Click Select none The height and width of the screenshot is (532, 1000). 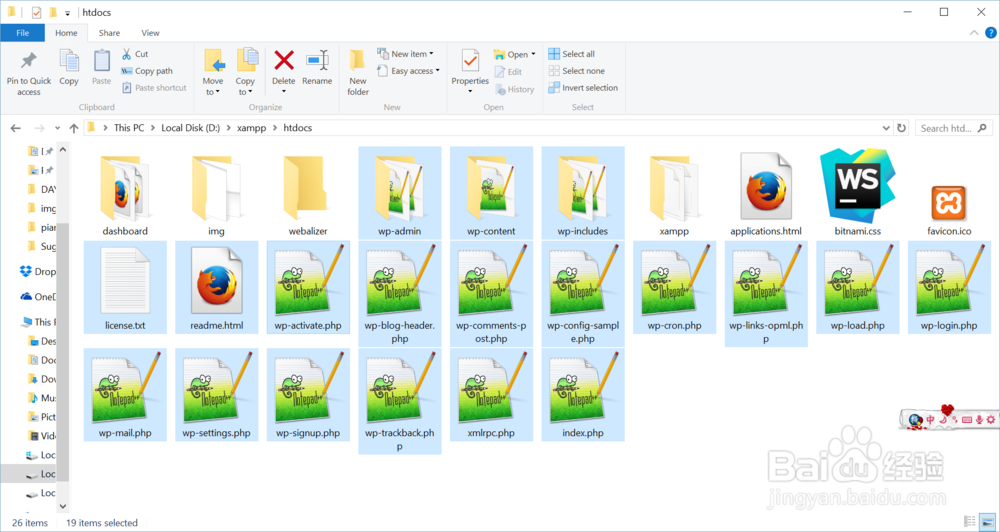[576, 71]
